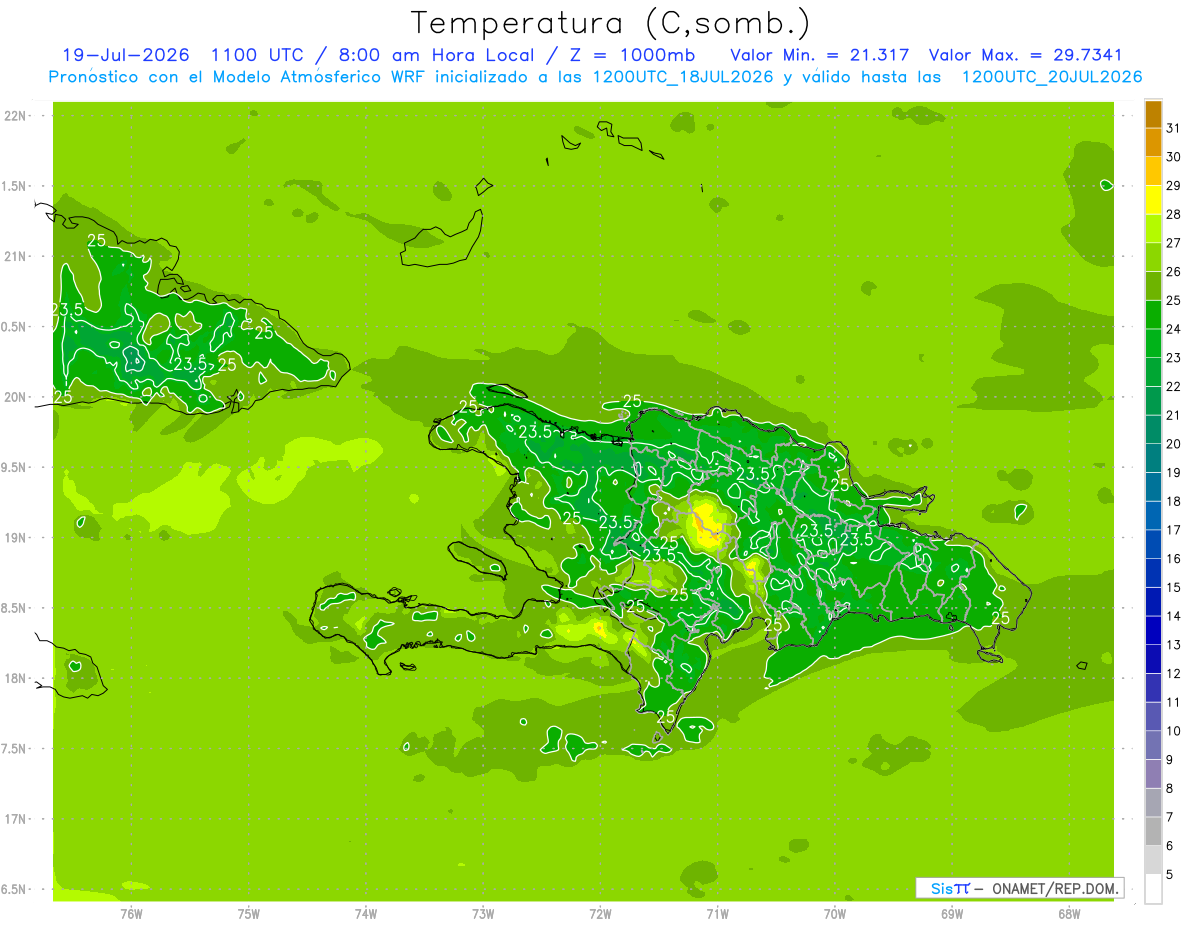Open the SisPI – ONAMET/REP.DOM. label

pyautogui.click(x=1019, y=888)
